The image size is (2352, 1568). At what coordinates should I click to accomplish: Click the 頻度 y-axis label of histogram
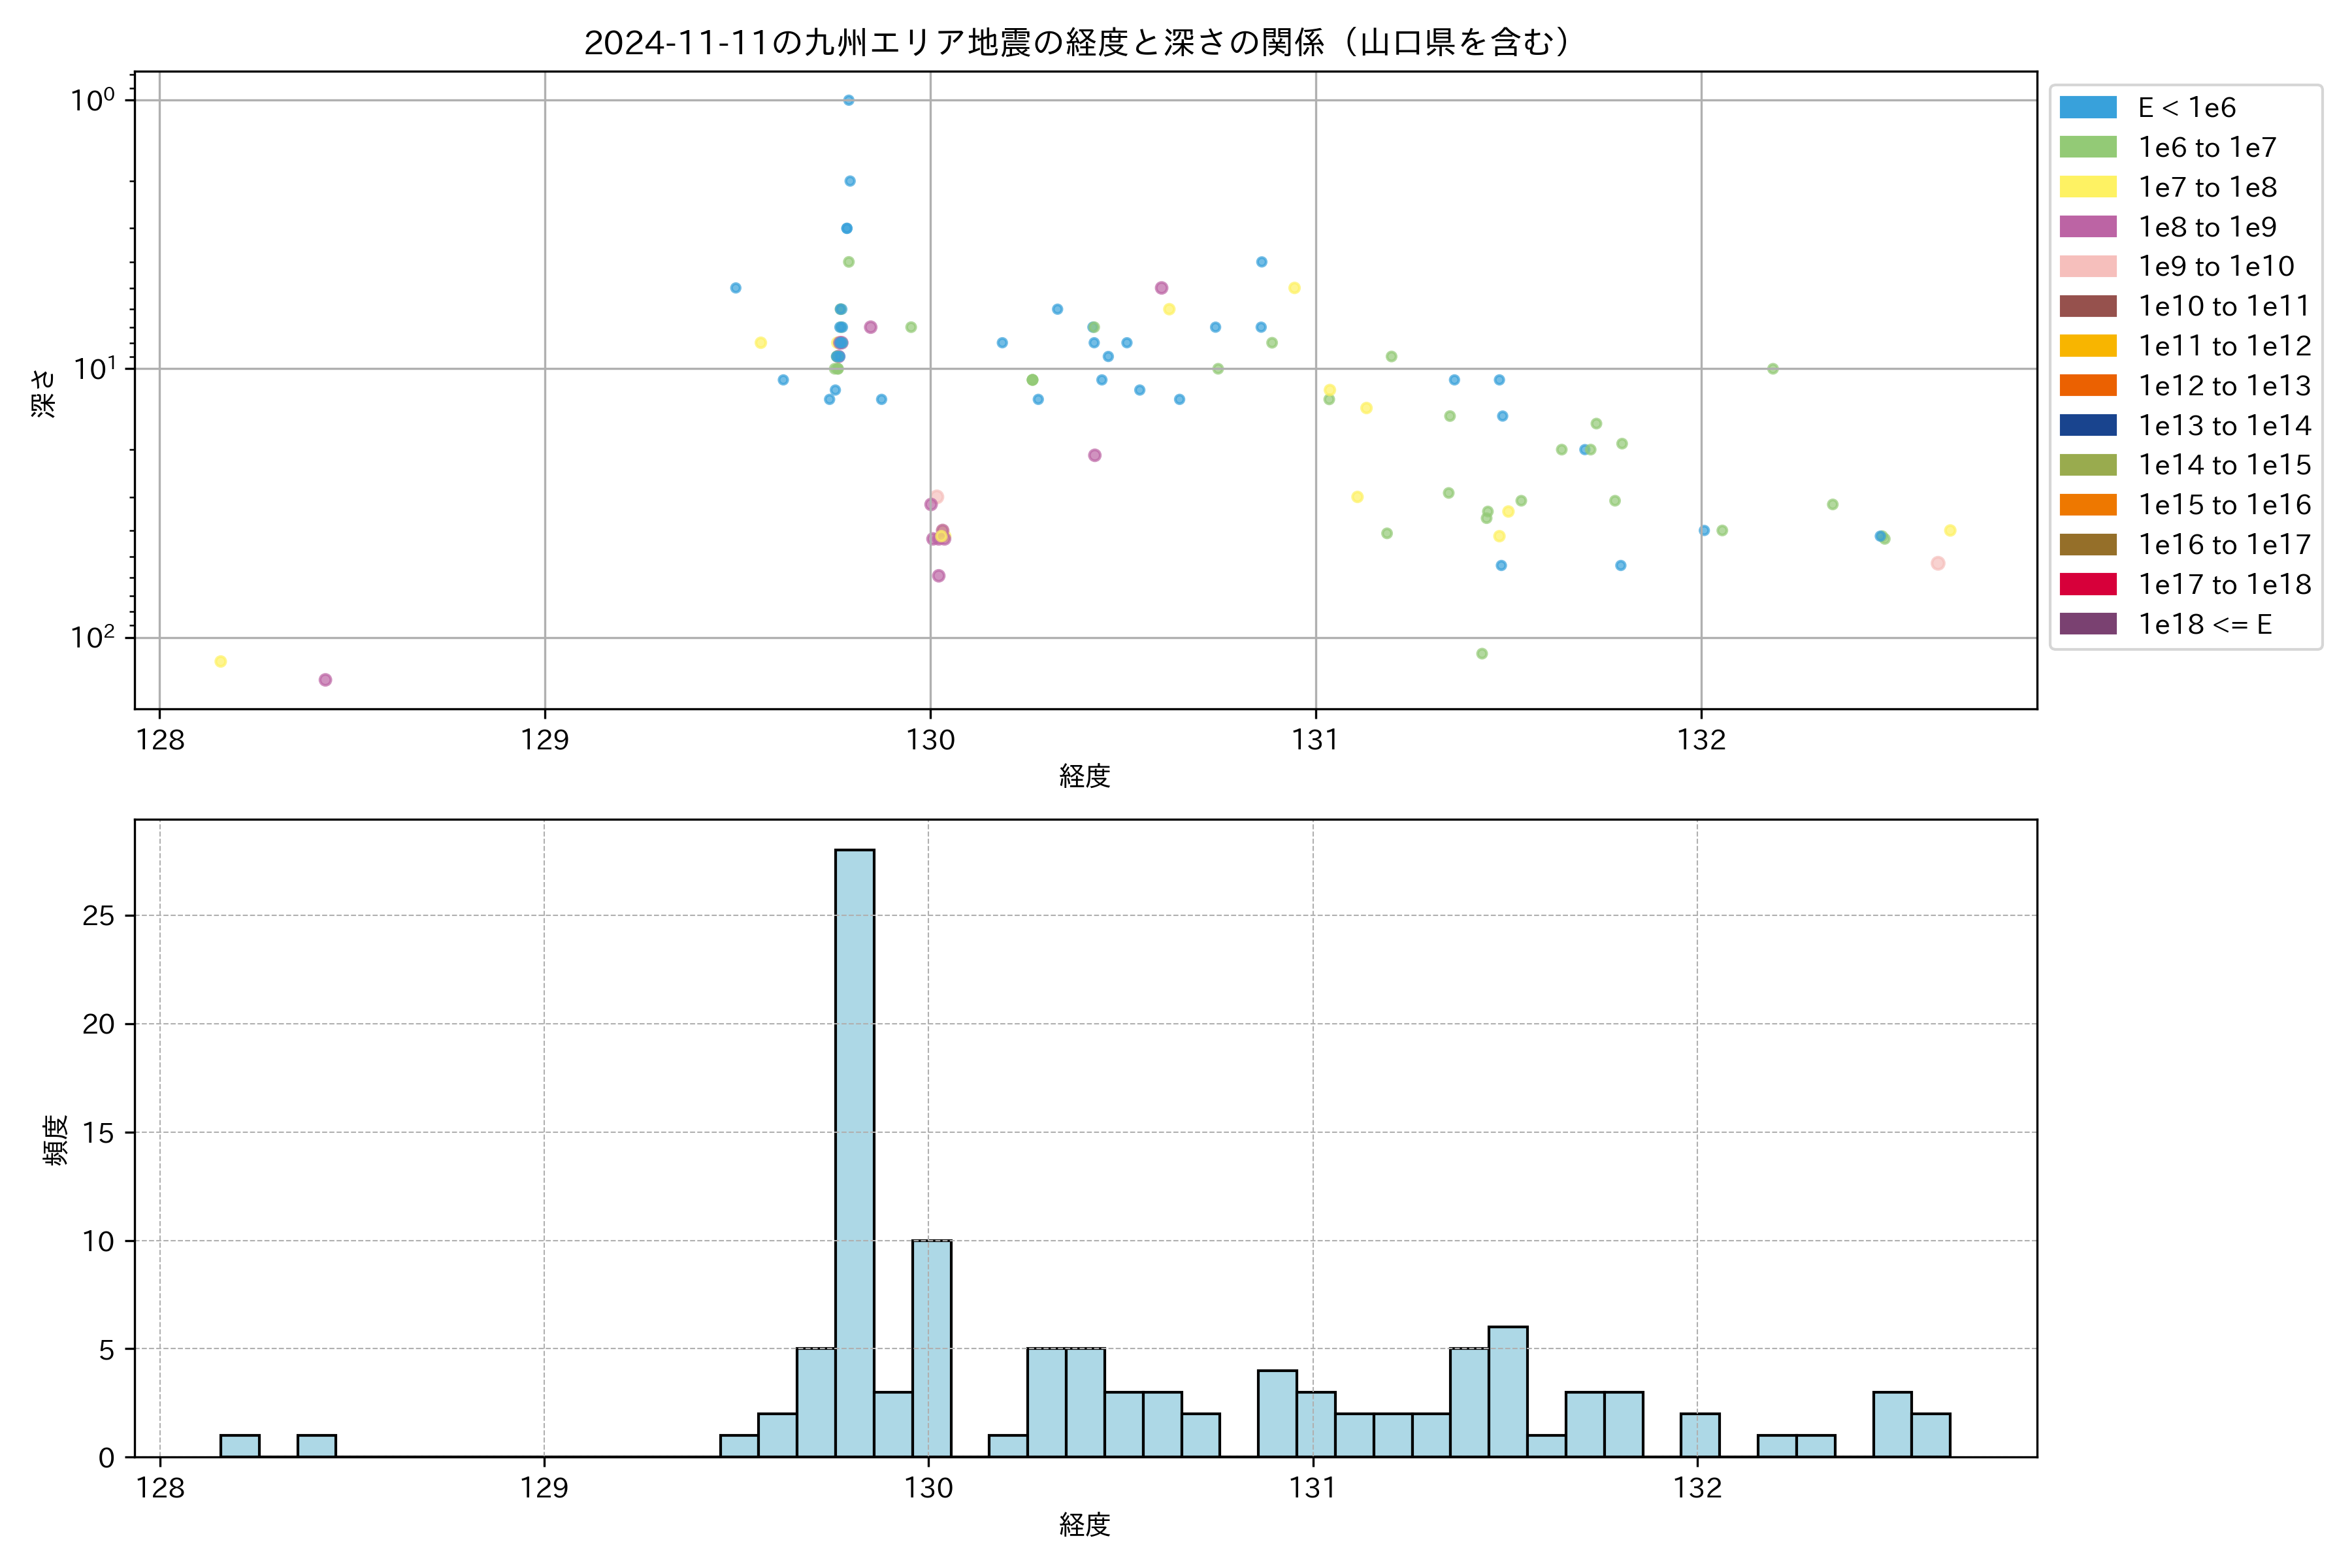pos(56,1140)
